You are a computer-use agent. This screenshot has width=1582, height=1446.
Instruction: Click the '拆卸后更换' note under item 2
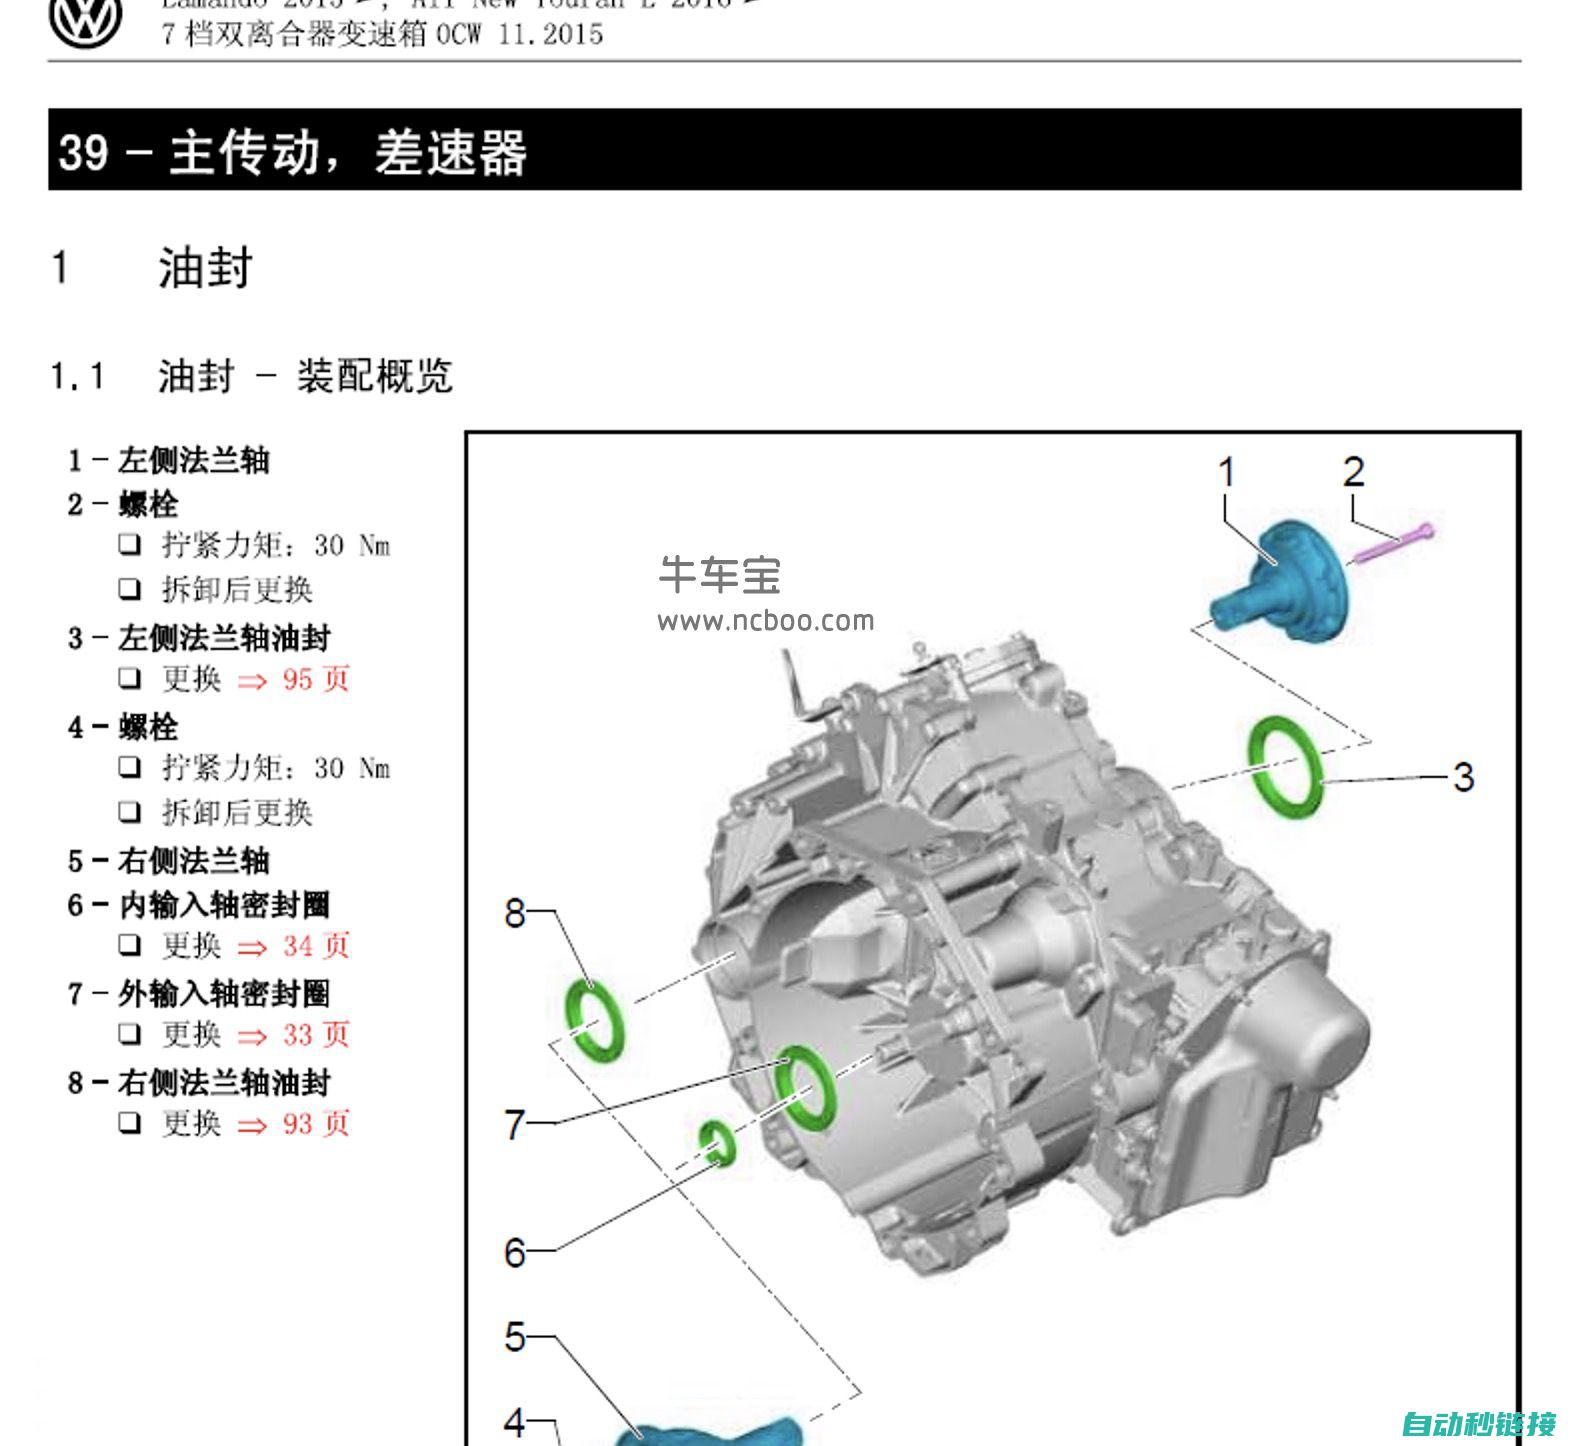click(x=238, y=590)
